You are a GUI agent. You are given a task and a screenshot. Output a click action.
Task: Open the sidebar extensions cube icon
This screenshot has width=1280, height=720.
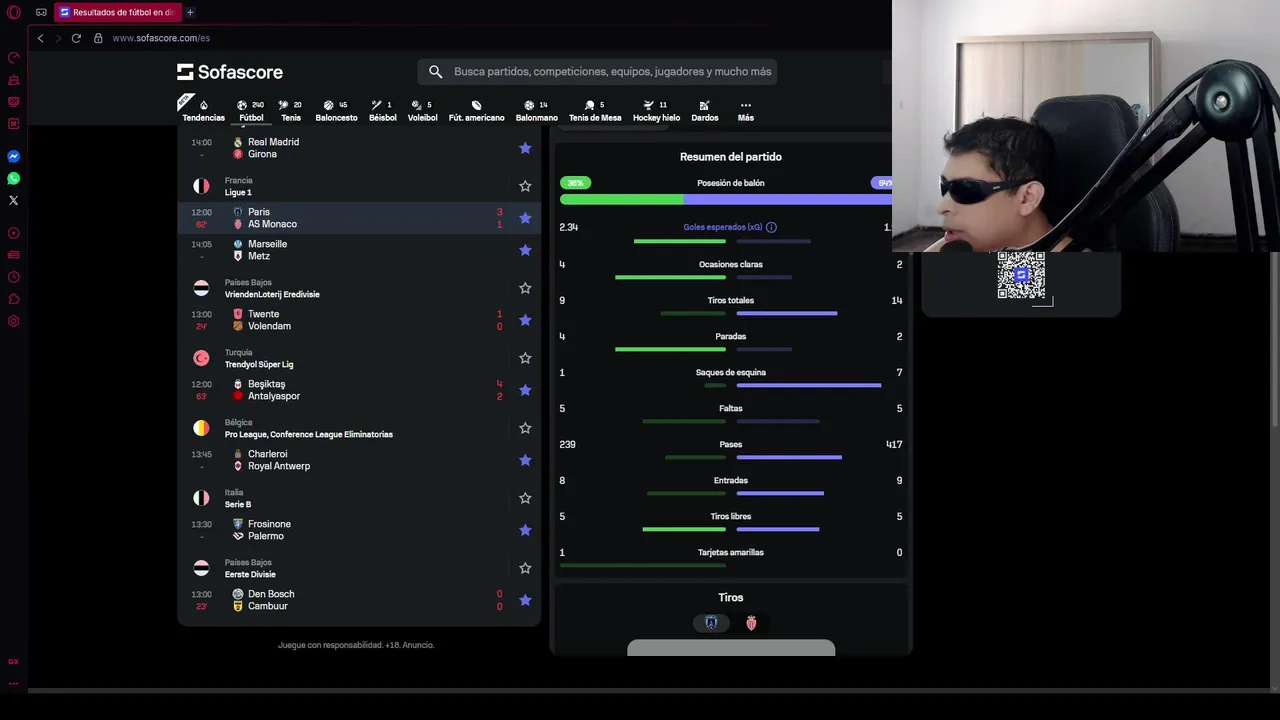[14, 299]
